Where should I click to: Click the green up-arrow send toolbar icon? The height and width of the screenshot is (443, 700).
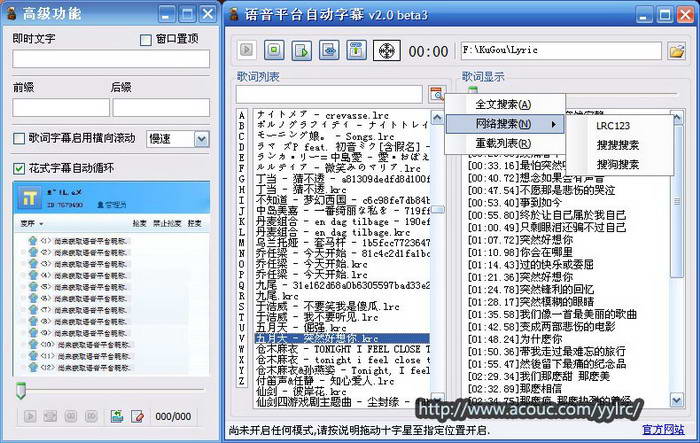[356, 50]
